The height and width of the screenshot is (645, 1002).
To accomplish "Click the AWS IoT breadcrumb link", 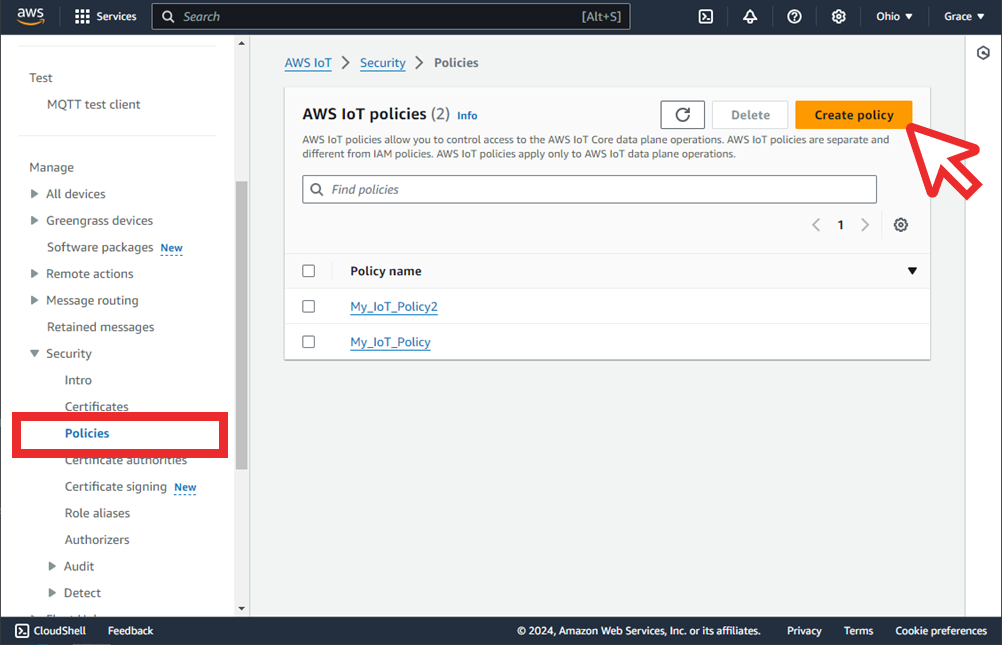I will (308, 63).
